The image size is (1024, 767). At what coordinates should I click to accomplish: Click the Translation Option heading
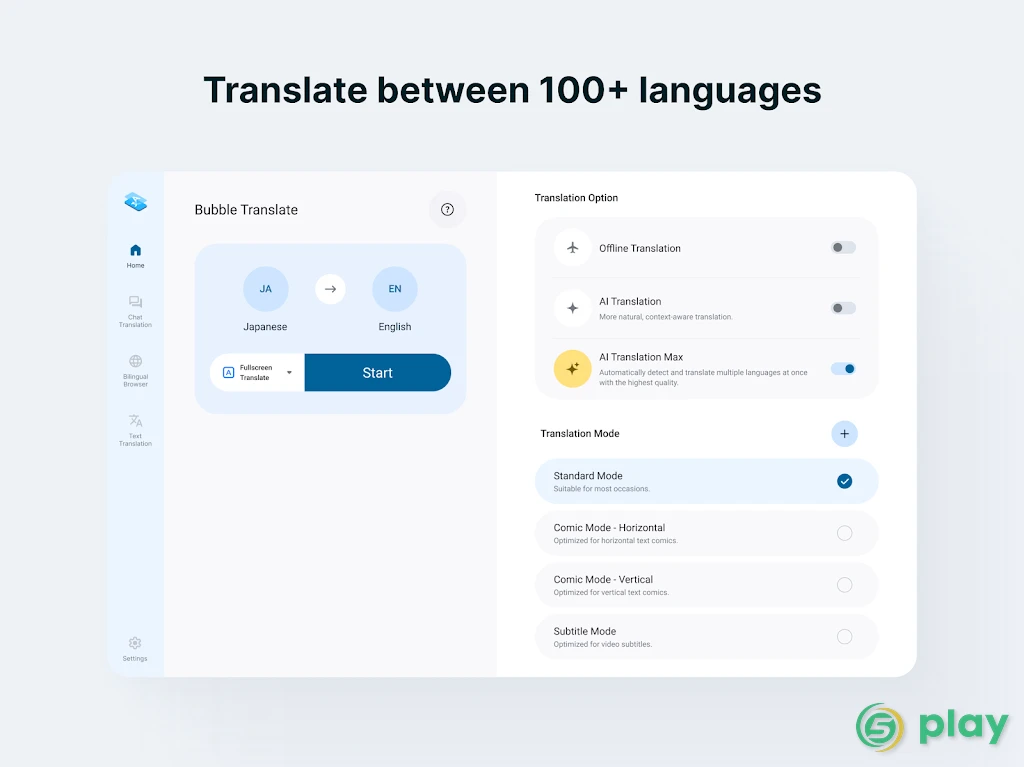point(576,198)
